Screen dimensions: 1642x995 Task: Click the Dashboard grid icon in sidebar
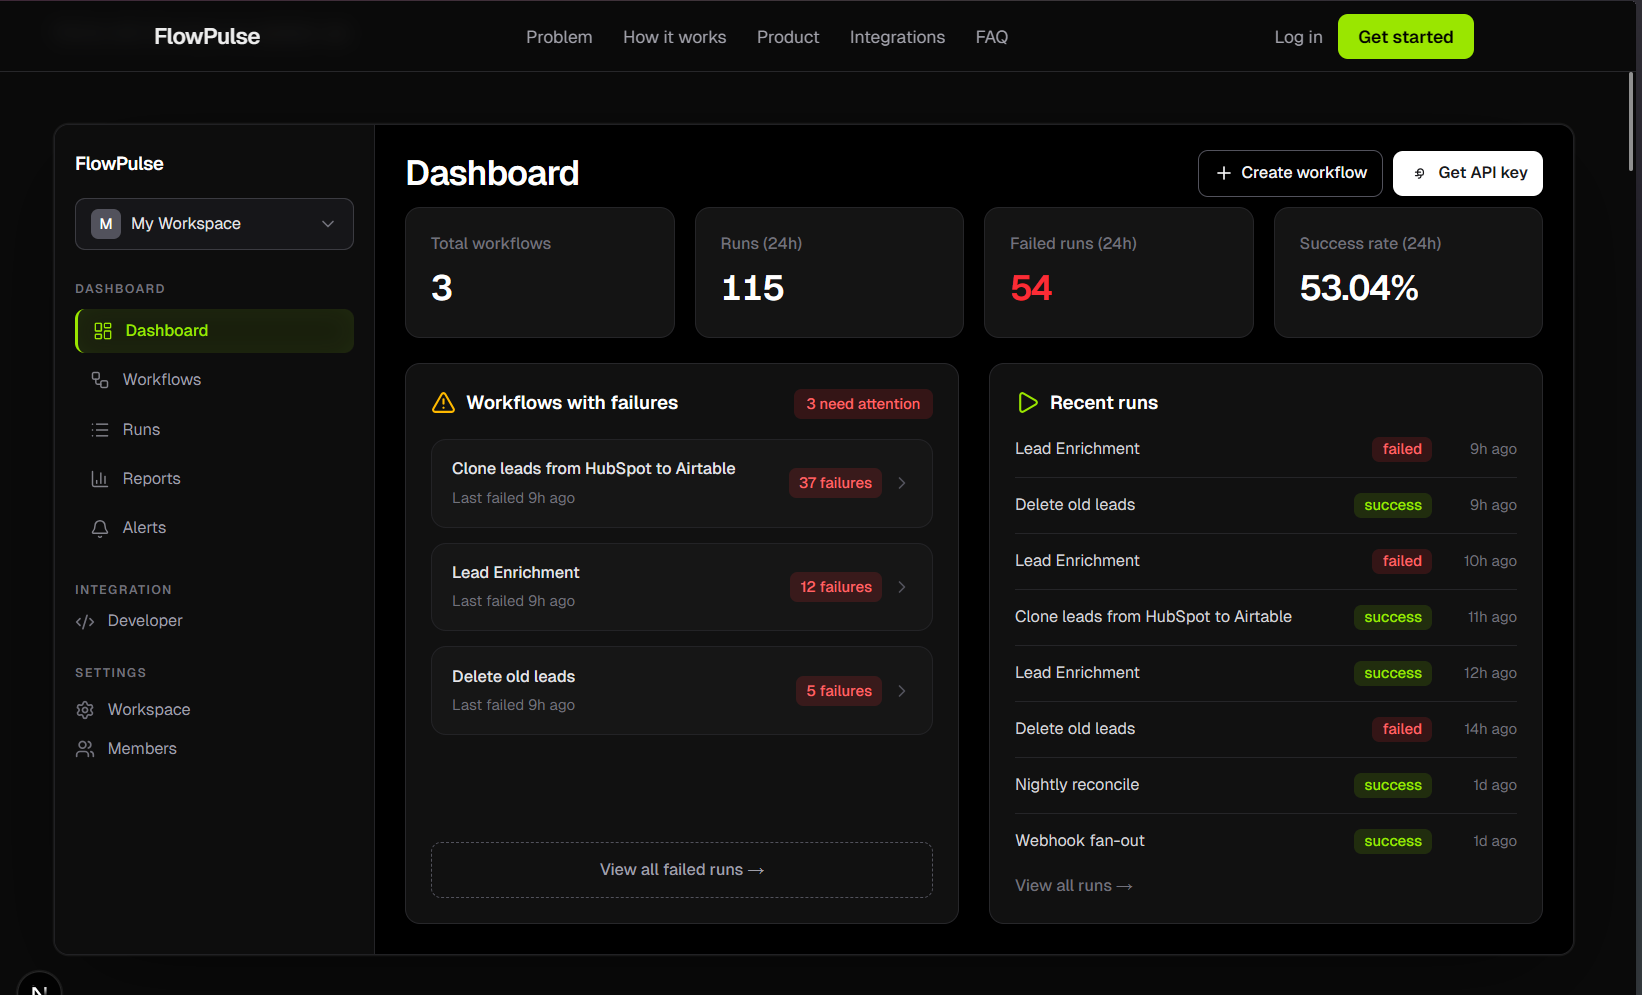103,331
